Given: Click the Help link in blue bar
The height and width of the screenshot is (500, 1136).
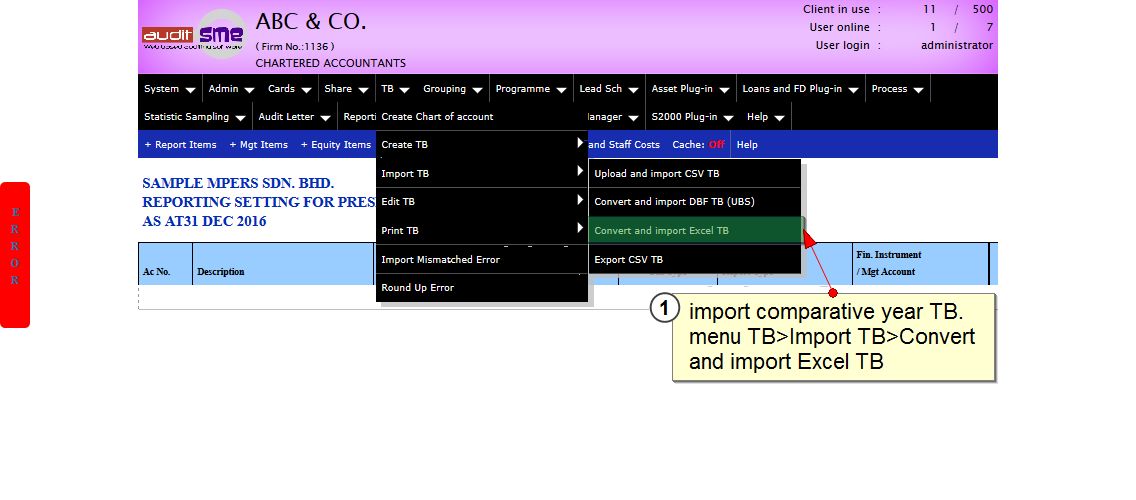Looking at the screenshot, I should [747, 144].
